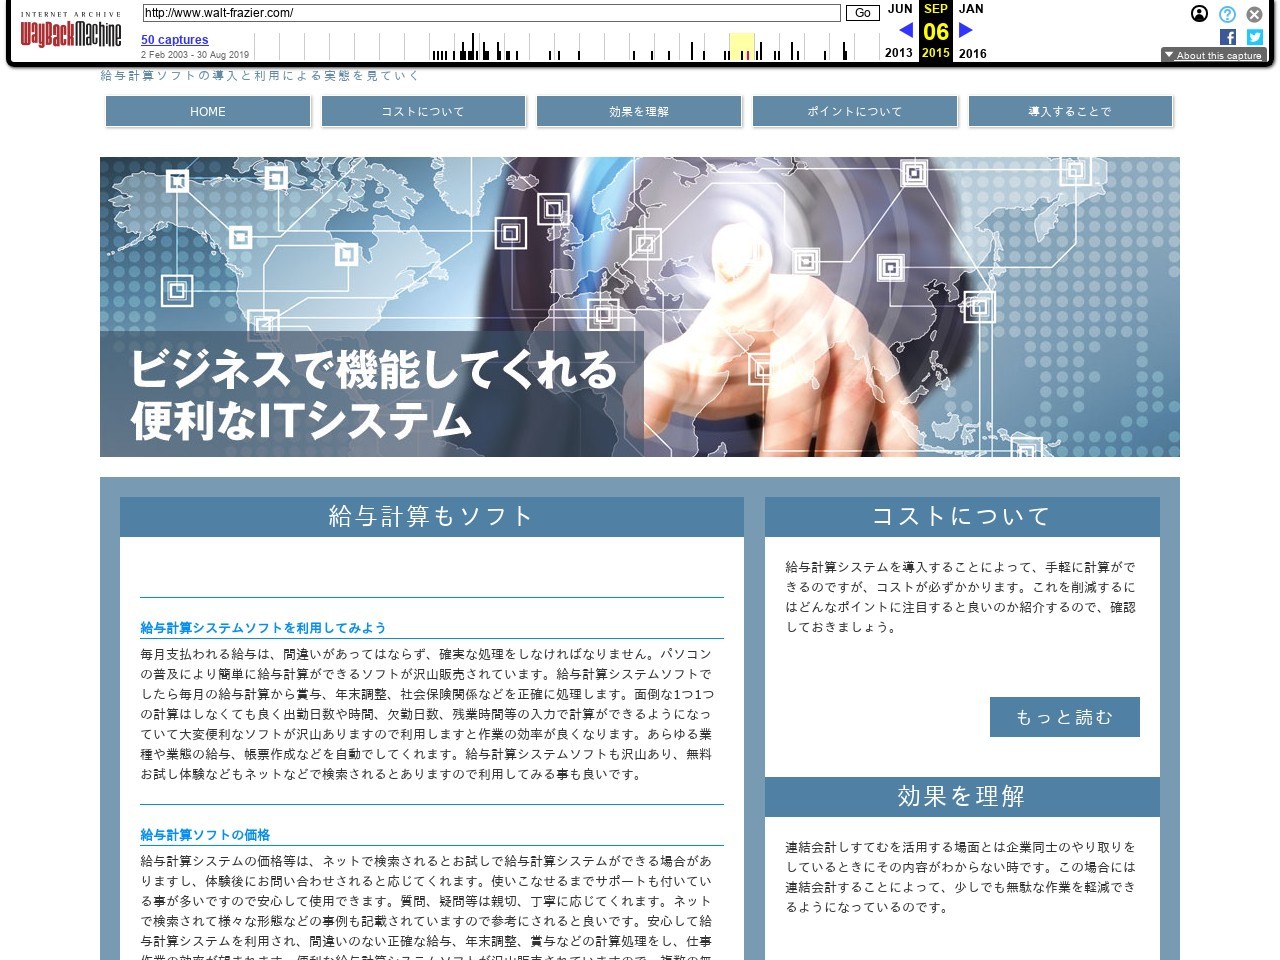
Task: Click the もっと読む button
Action: pos(1064,717)
